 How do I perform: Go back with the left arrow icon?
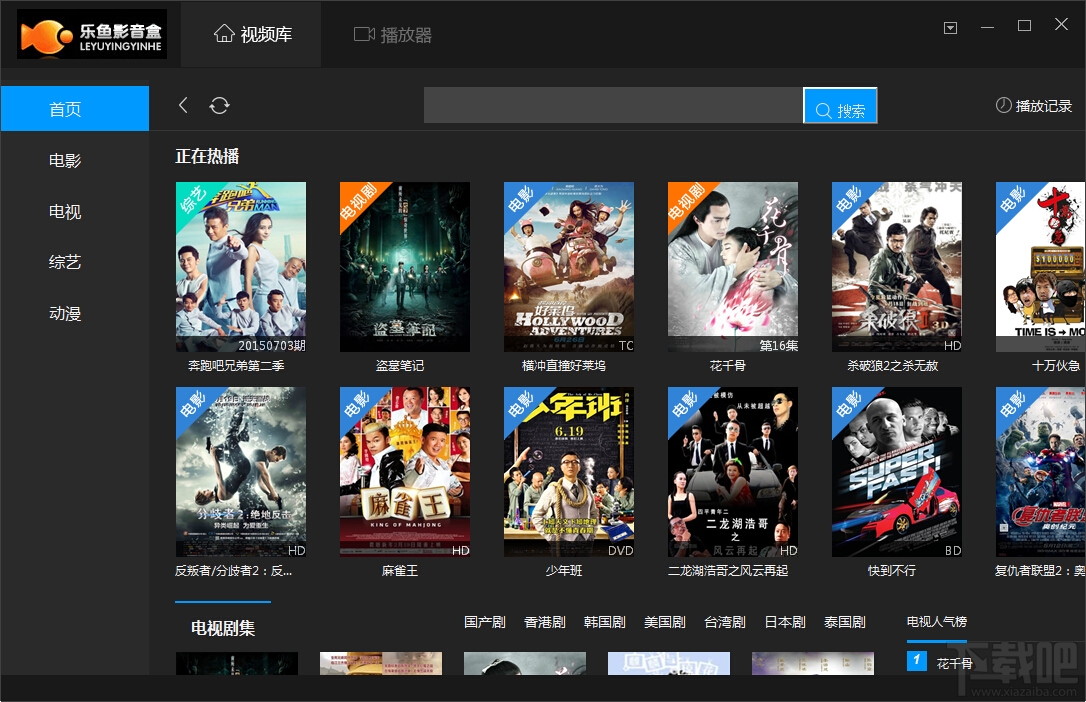click(x=183, y=105)
